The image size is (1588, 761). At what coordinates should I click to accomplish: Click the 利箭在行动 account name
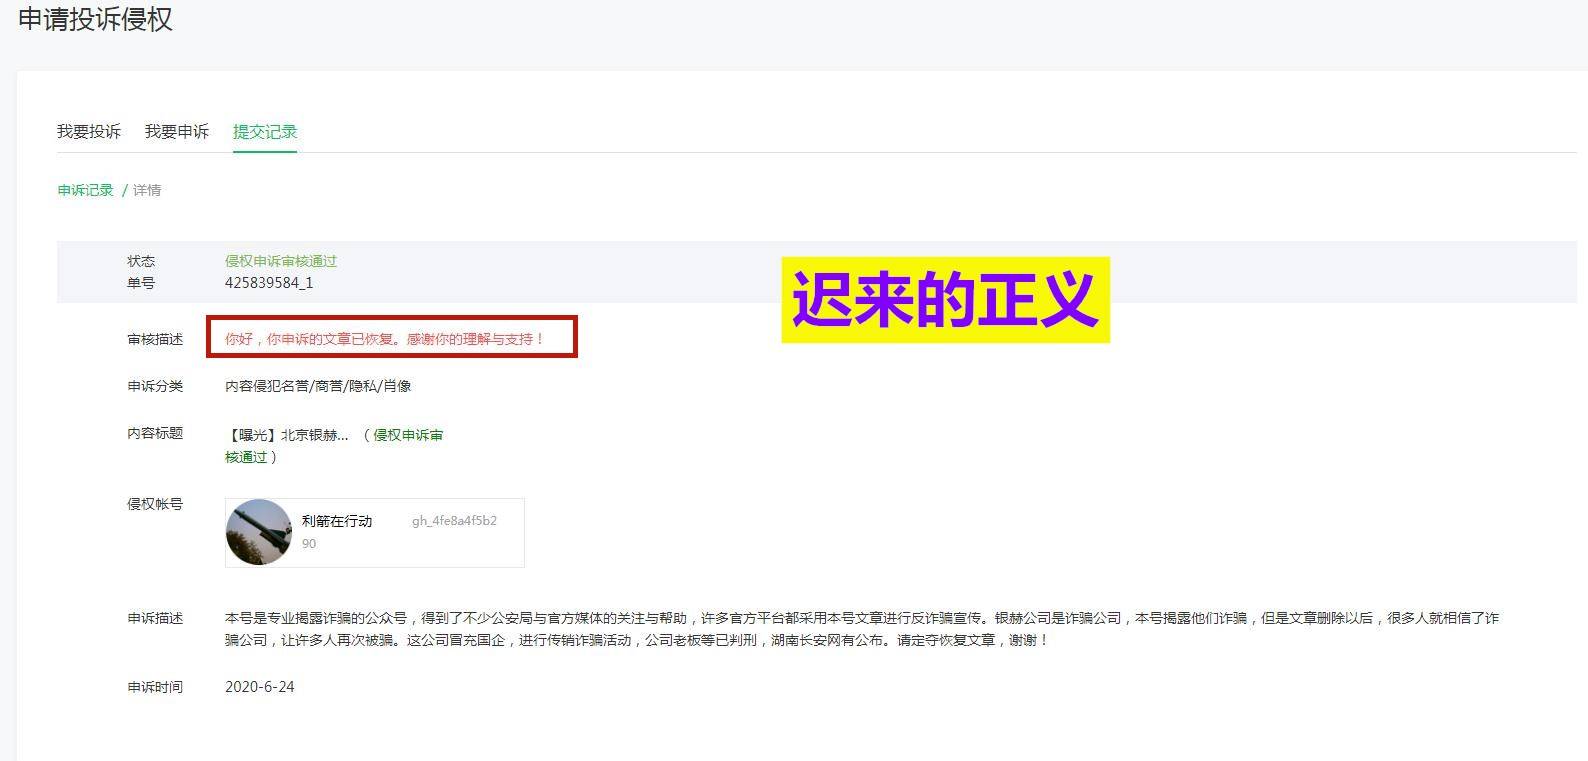coord(337,521)
